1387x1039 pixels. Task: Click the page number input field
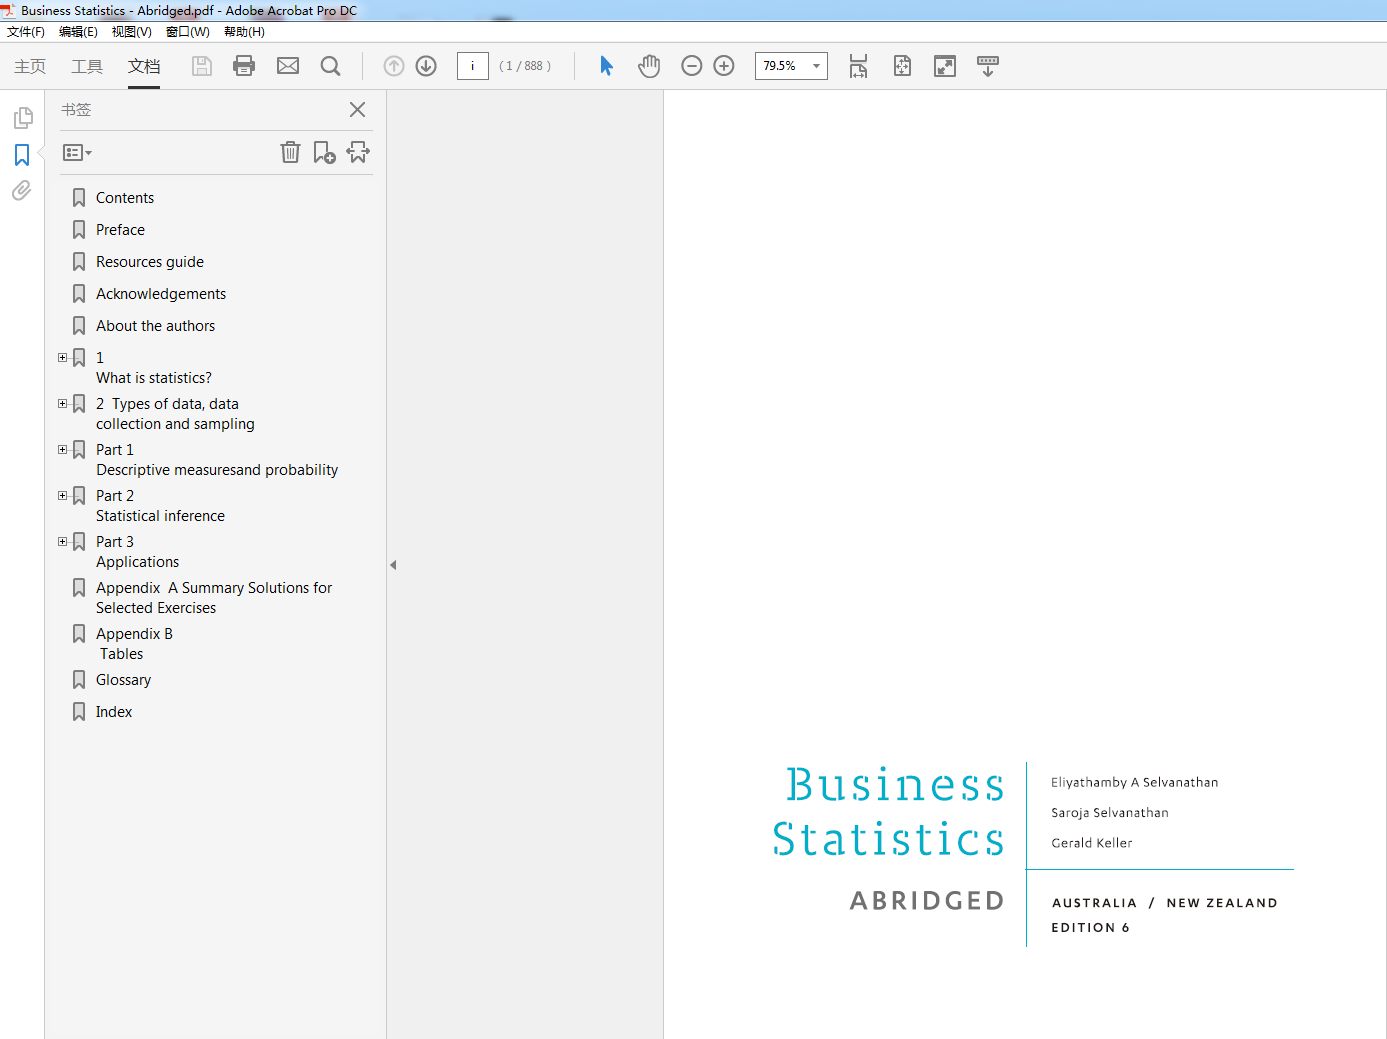(x=472, y=66)
